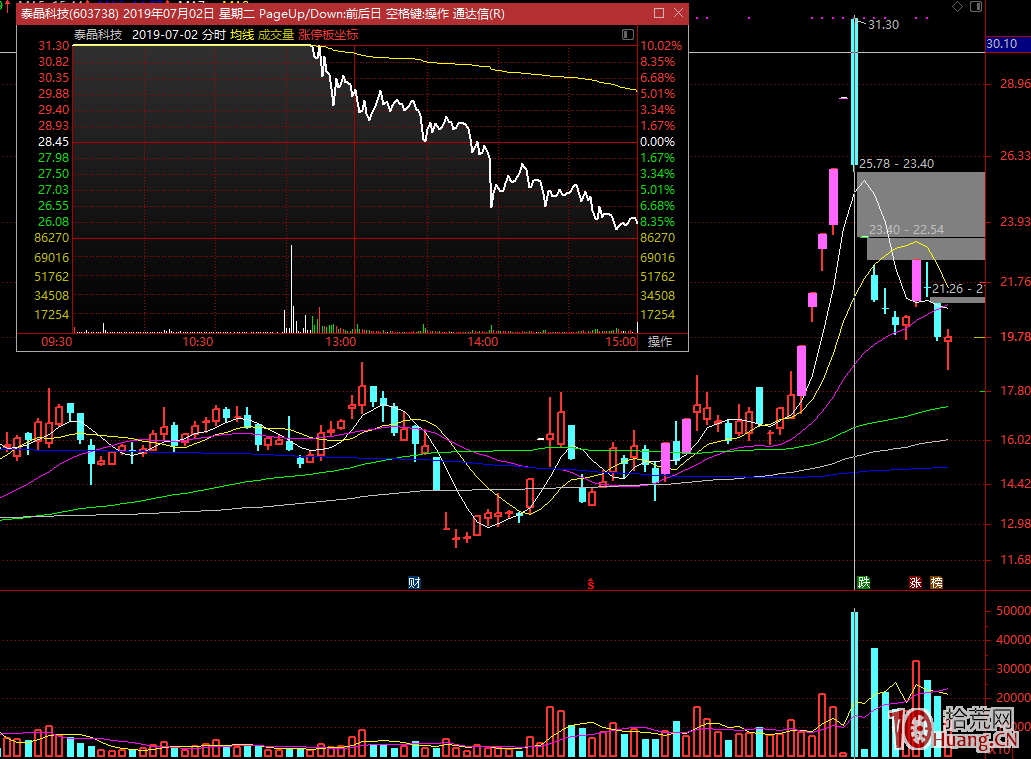
Task: Toggle the 均线 average line label
Action: tap(241, 34)
